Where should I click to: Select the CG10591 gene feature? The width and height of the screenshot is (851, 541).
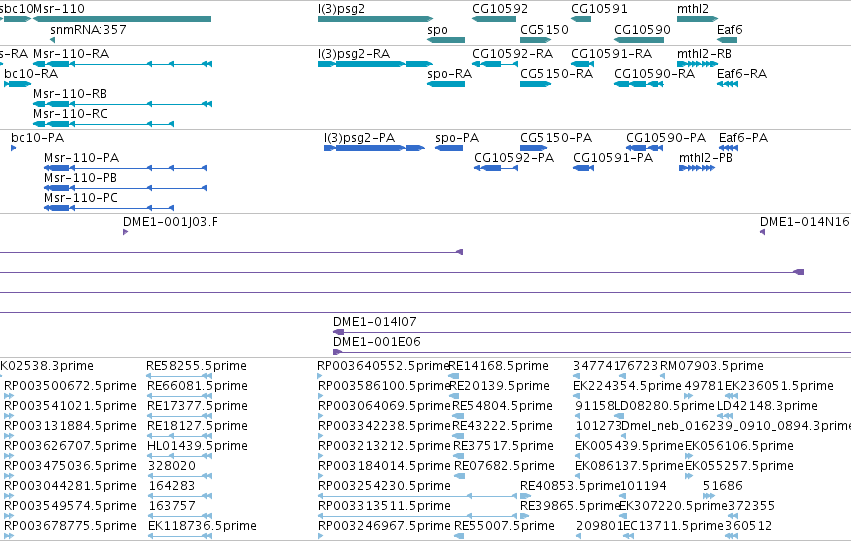[x=581, y=19]
